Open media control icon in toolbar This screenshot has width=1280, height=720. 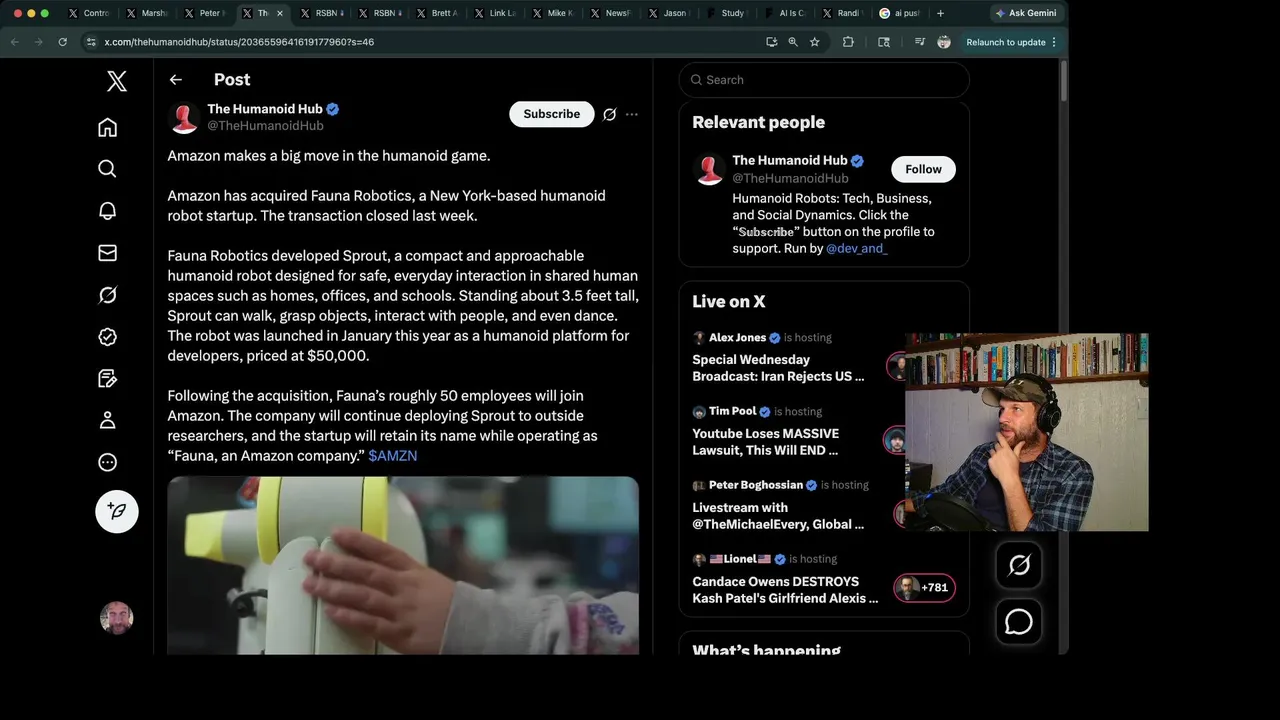(x=919, y=42)
